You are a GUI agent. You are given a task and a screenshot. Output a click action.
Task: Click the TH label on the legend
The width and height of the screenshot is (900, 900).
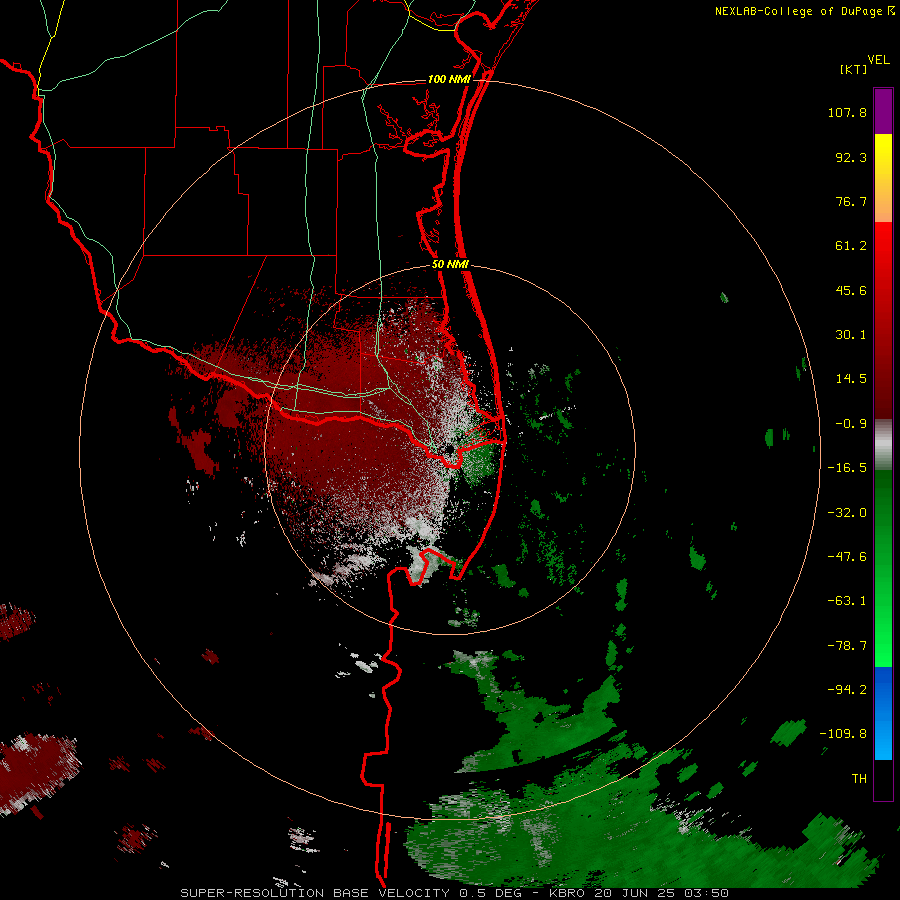point(859,779)
